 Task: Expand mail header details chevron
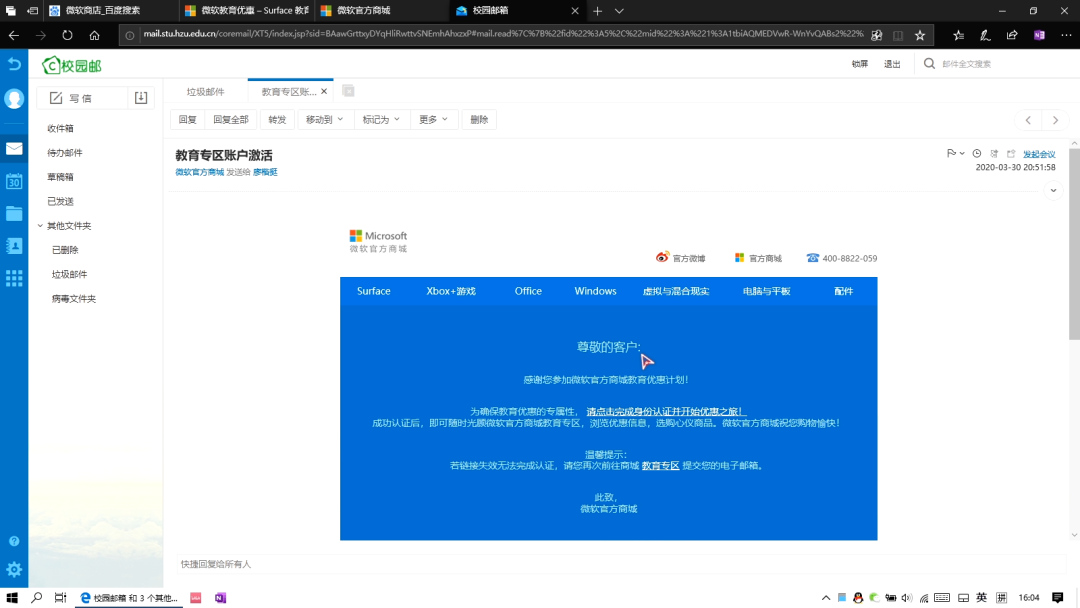pyautogui.click(x=1053, y=191)
